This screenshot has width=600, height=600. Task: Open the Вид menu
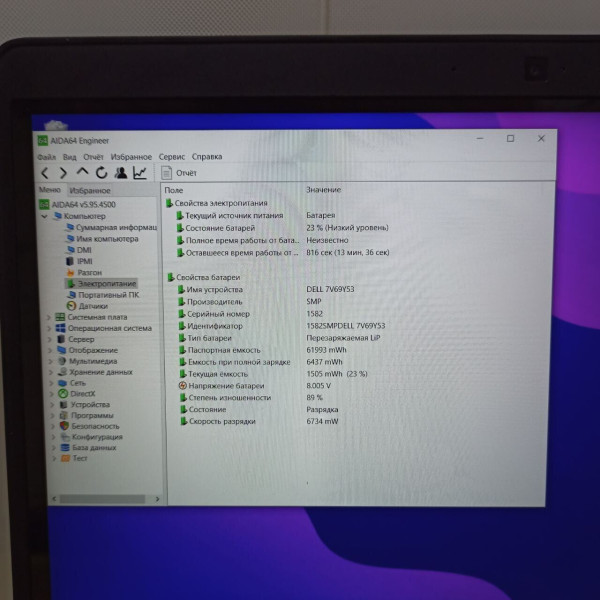click(x=70, y=157)
